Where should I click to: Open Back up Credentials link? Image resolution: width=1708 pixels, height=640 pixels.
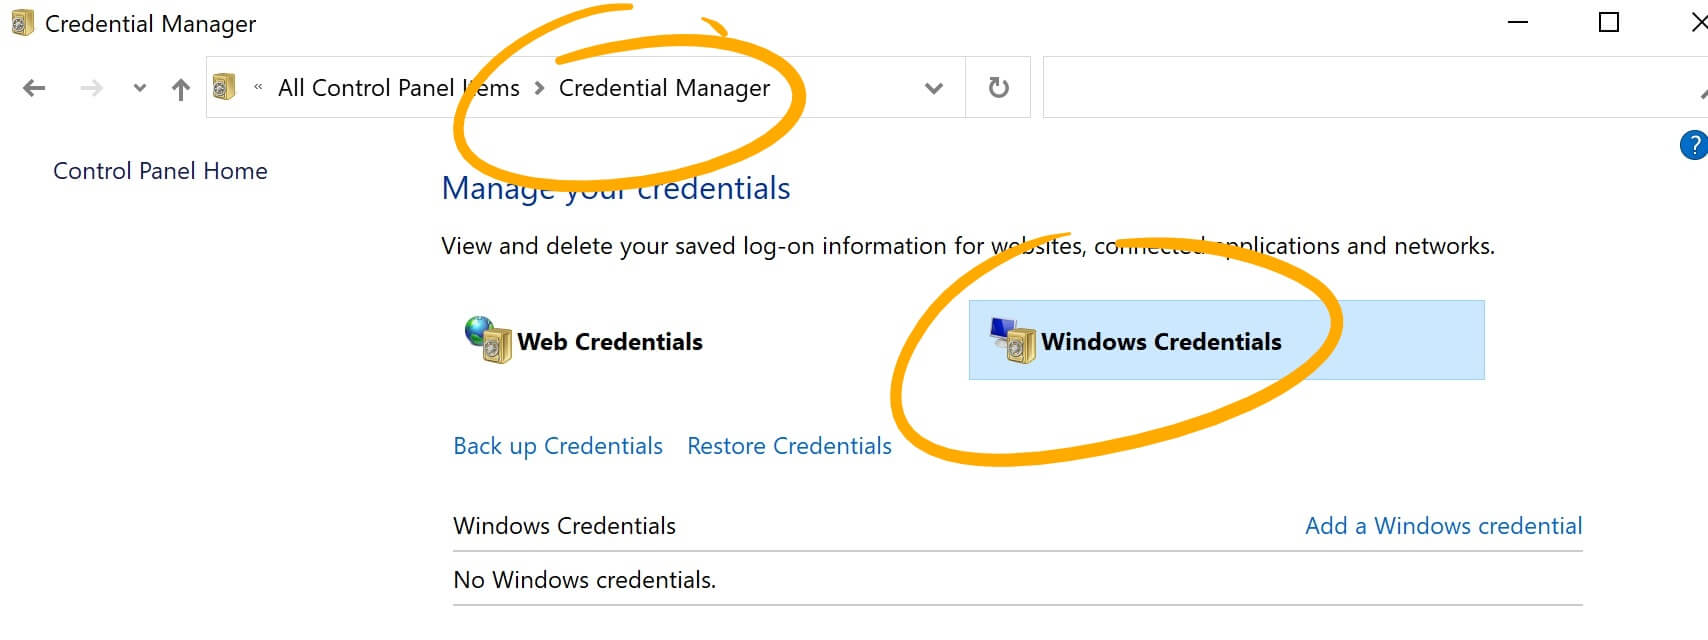pyautogui.click(x=558, y=446)
